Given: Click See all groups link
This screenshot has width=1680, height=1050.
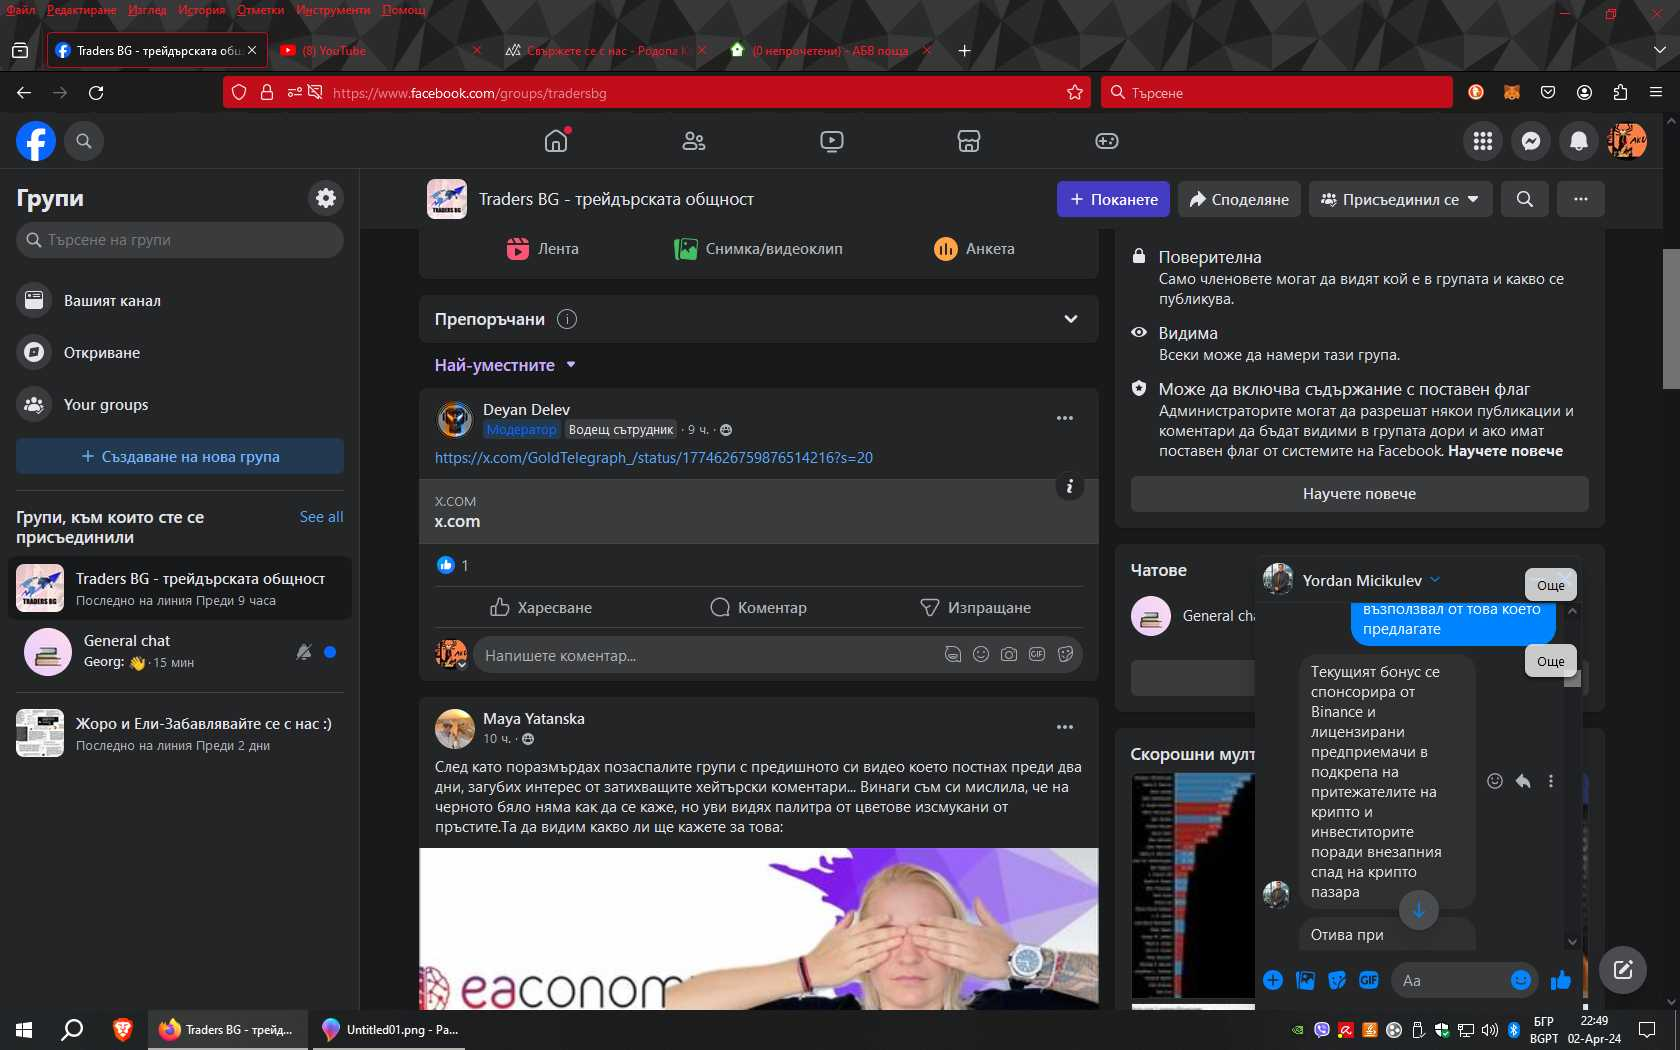Looking at the screenshot, I should (x=321, y=517).
